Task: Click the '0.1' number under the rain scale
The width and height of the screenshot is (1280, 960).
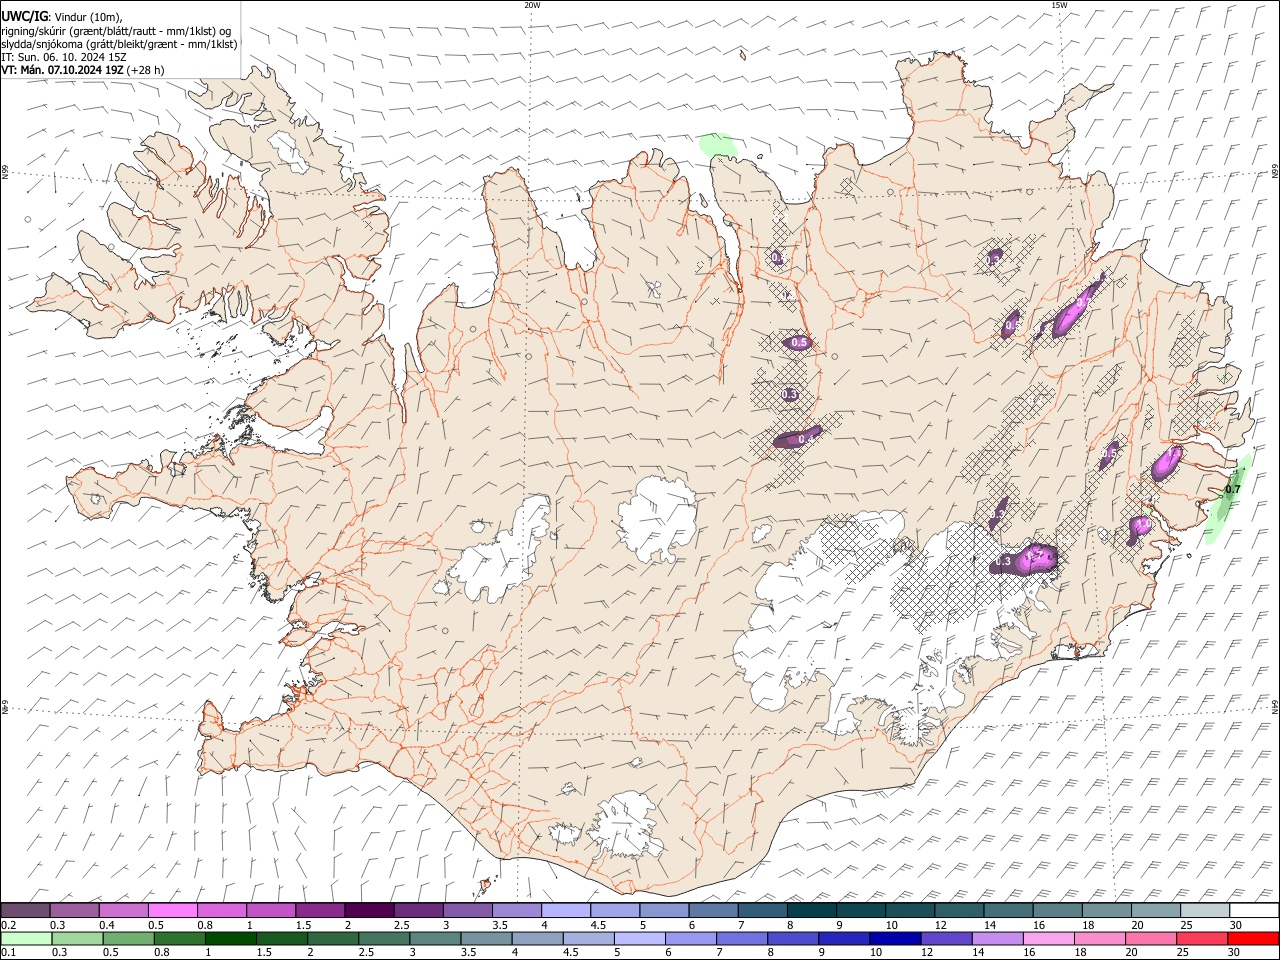Action: tap(9, 953)
